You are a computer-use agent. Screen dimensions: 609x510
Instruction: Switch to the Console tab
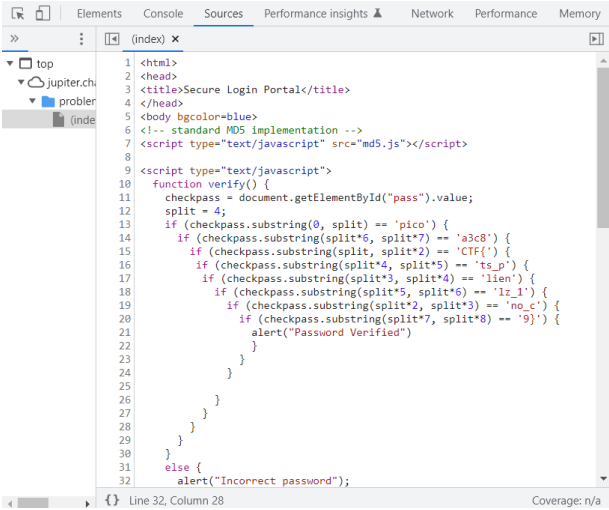163,14
